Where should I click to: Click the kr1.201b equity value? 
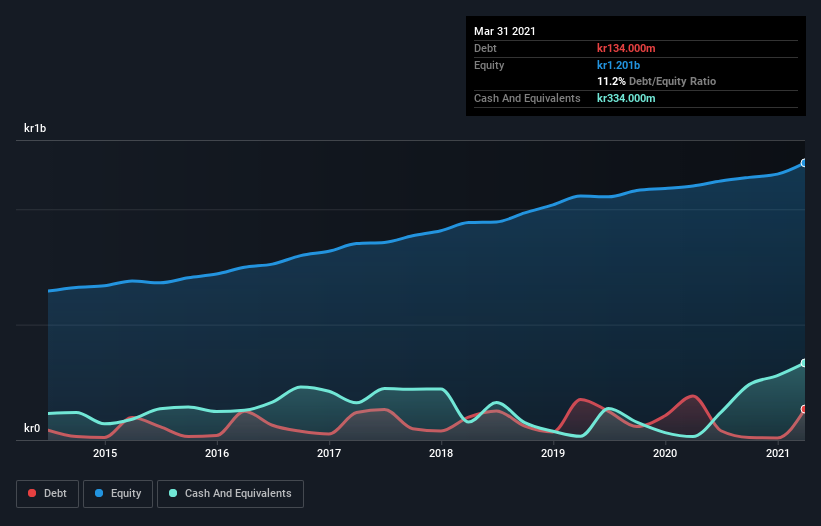[x=618, y=65]
